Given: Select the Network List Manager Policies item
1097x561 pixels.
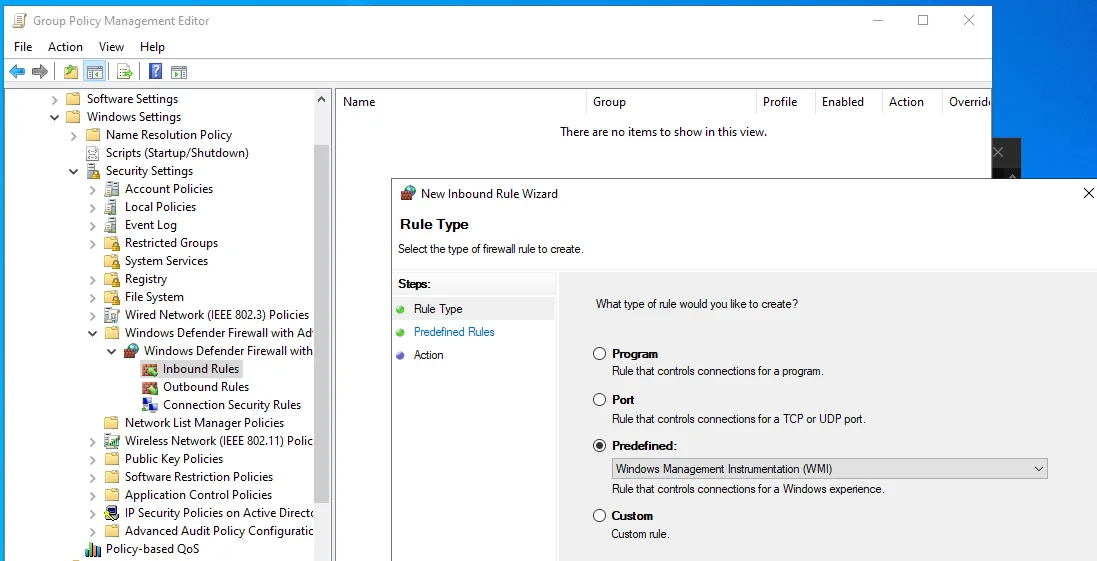Looking at the screenshot, I should point(204,422).
